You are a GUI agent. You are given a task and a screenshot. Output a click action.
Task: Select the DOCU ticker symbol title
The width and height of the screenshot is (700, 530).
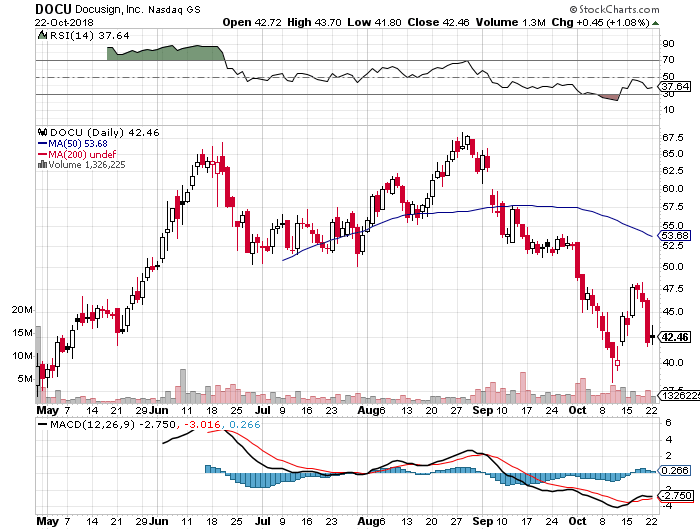58,8
